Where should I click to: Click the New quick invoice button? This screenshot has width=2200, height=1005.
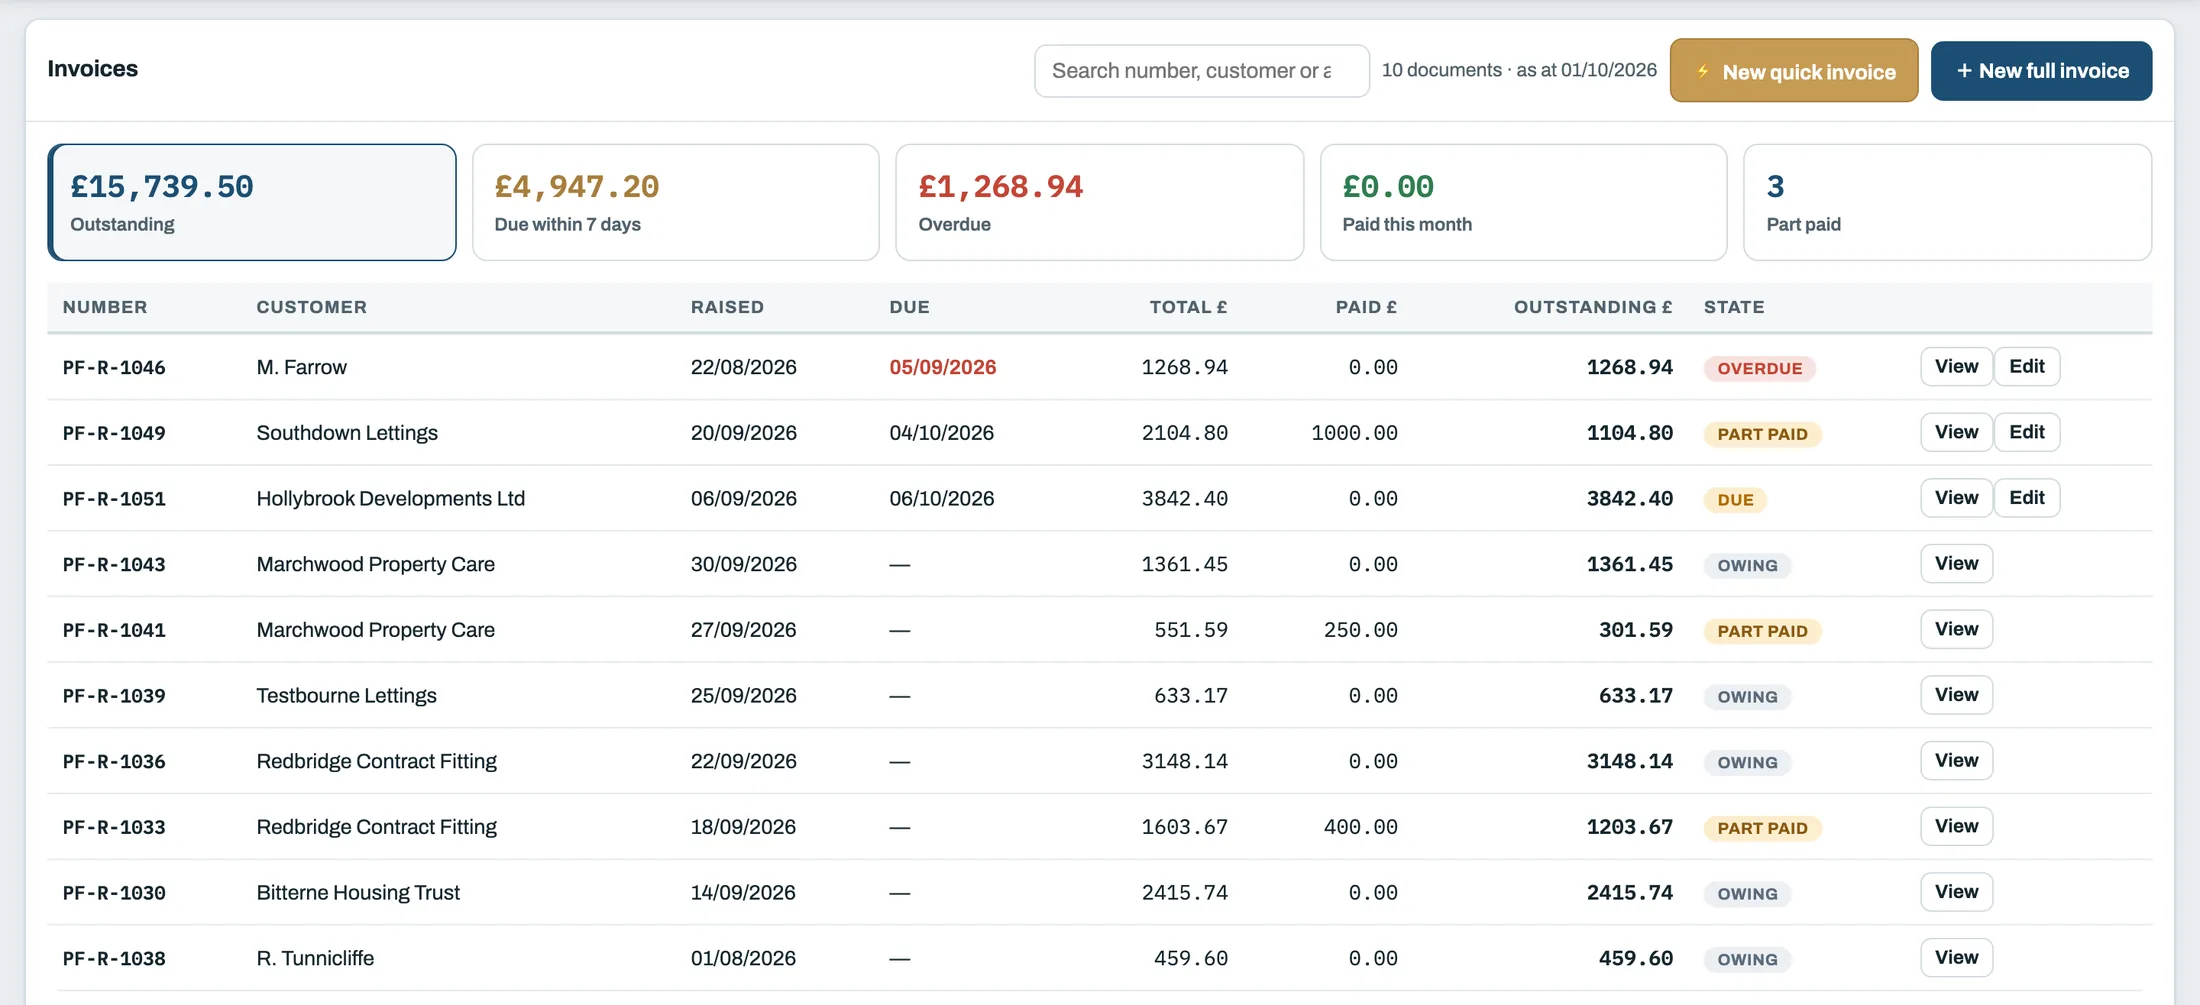(x=1794, y=71)
